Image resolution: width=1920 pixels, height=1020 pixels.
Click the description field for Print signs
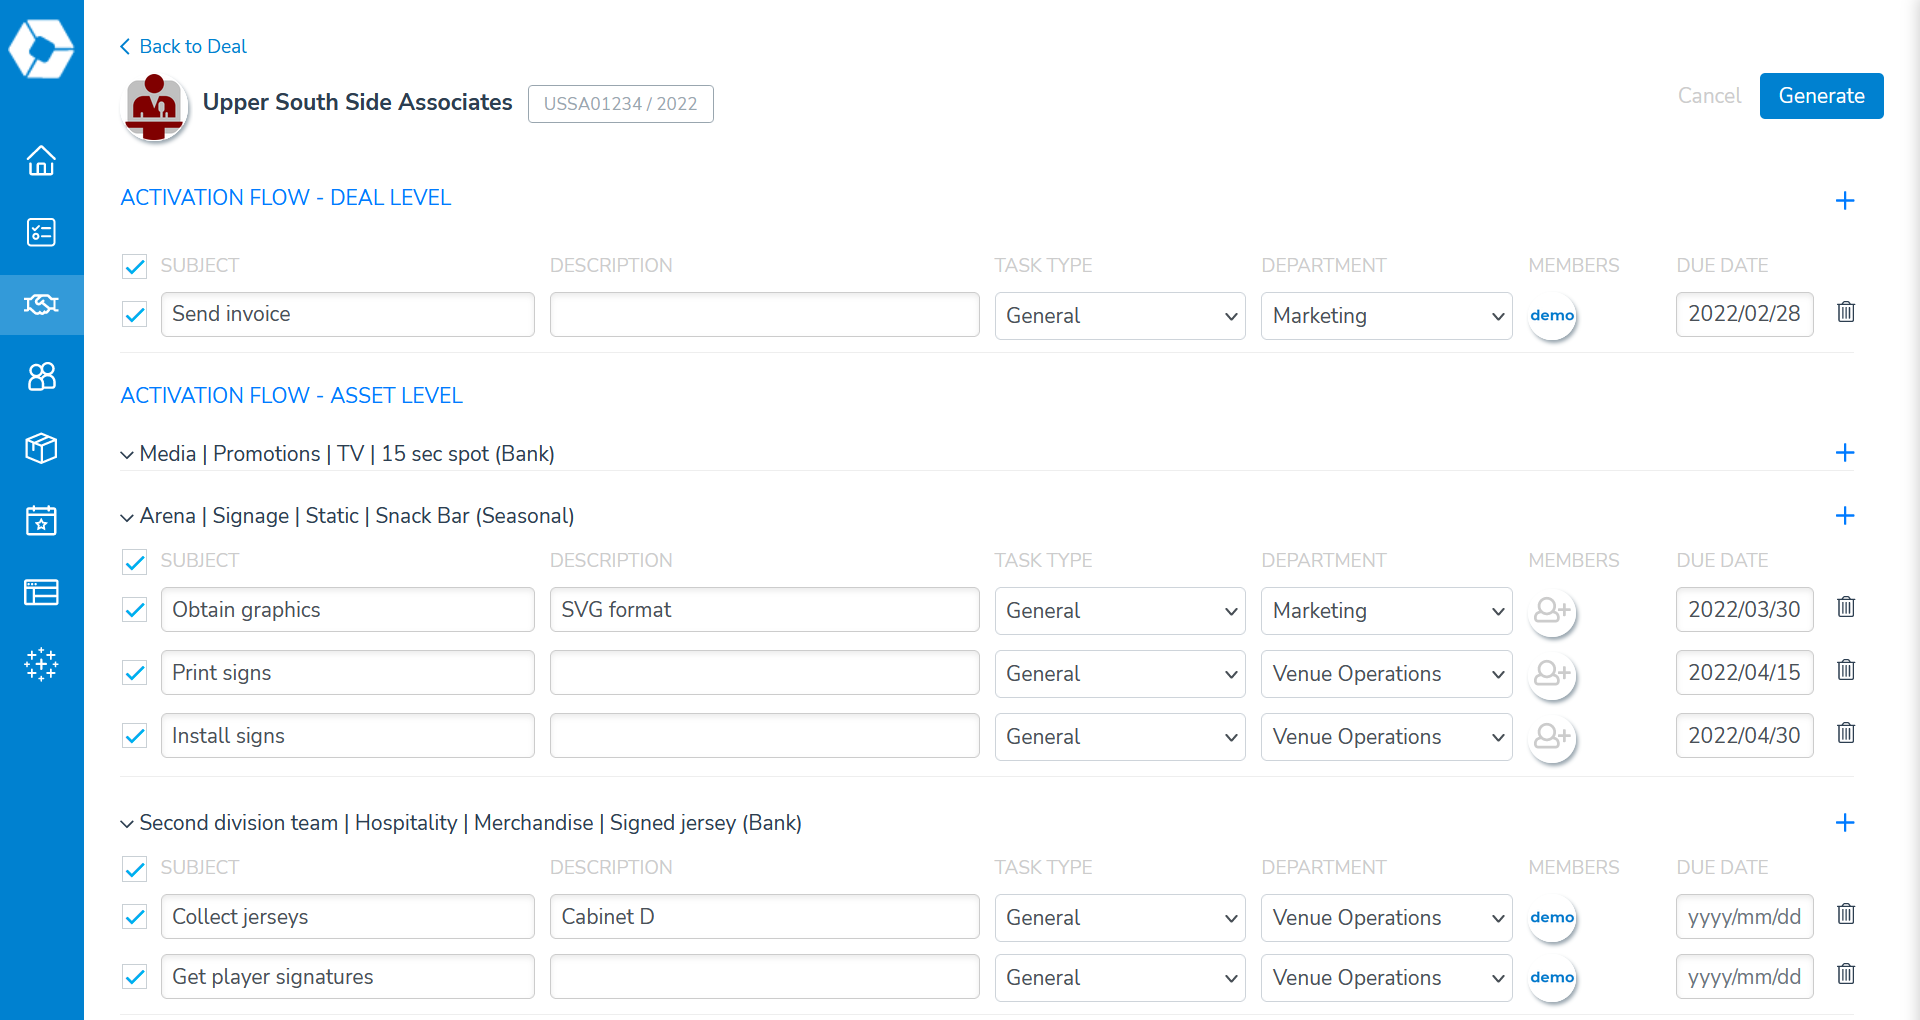point(764,673)
